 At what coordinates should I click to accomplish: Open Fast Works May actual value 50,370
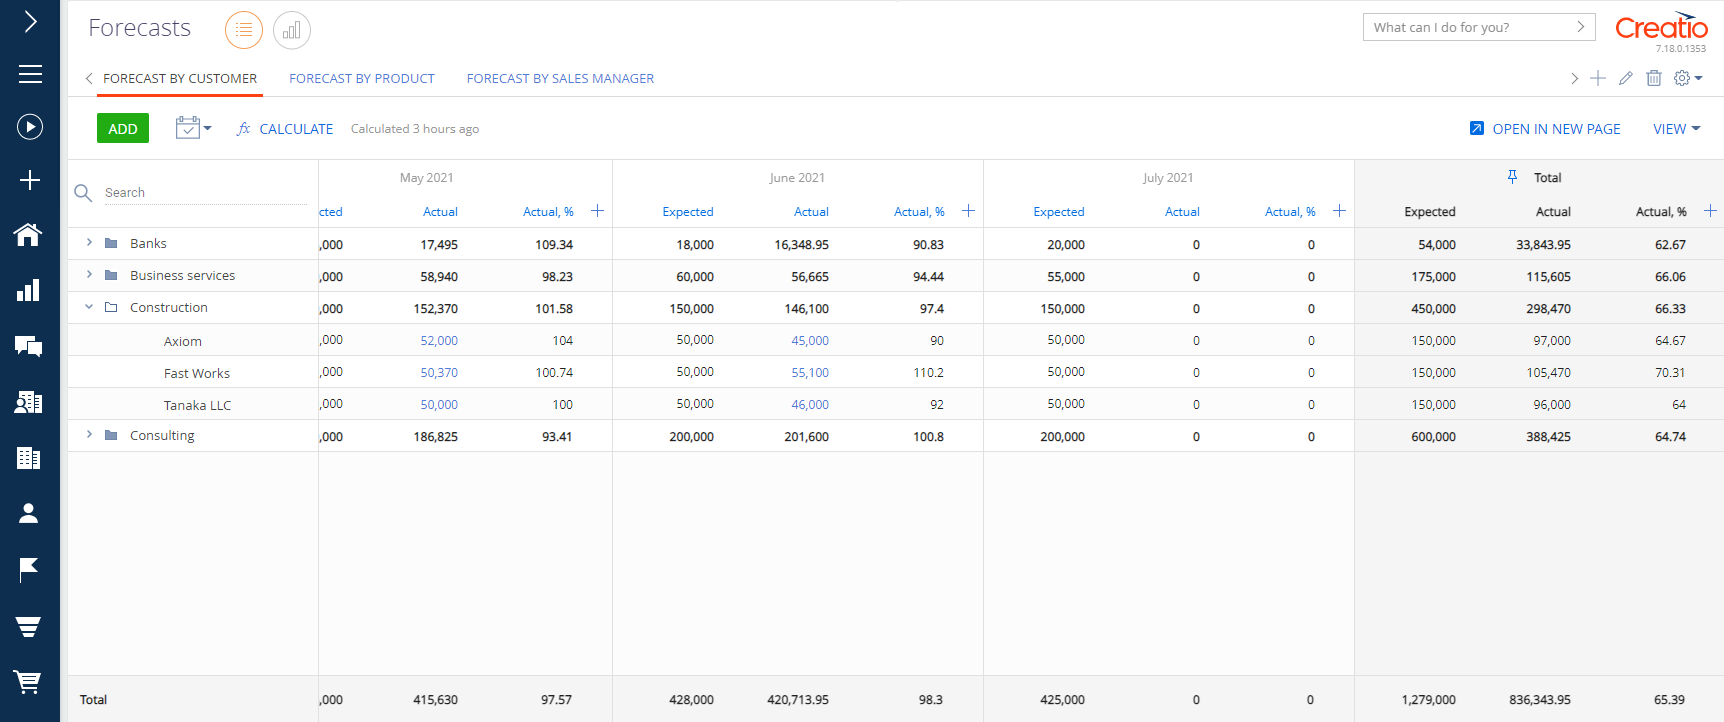[439, 373]
